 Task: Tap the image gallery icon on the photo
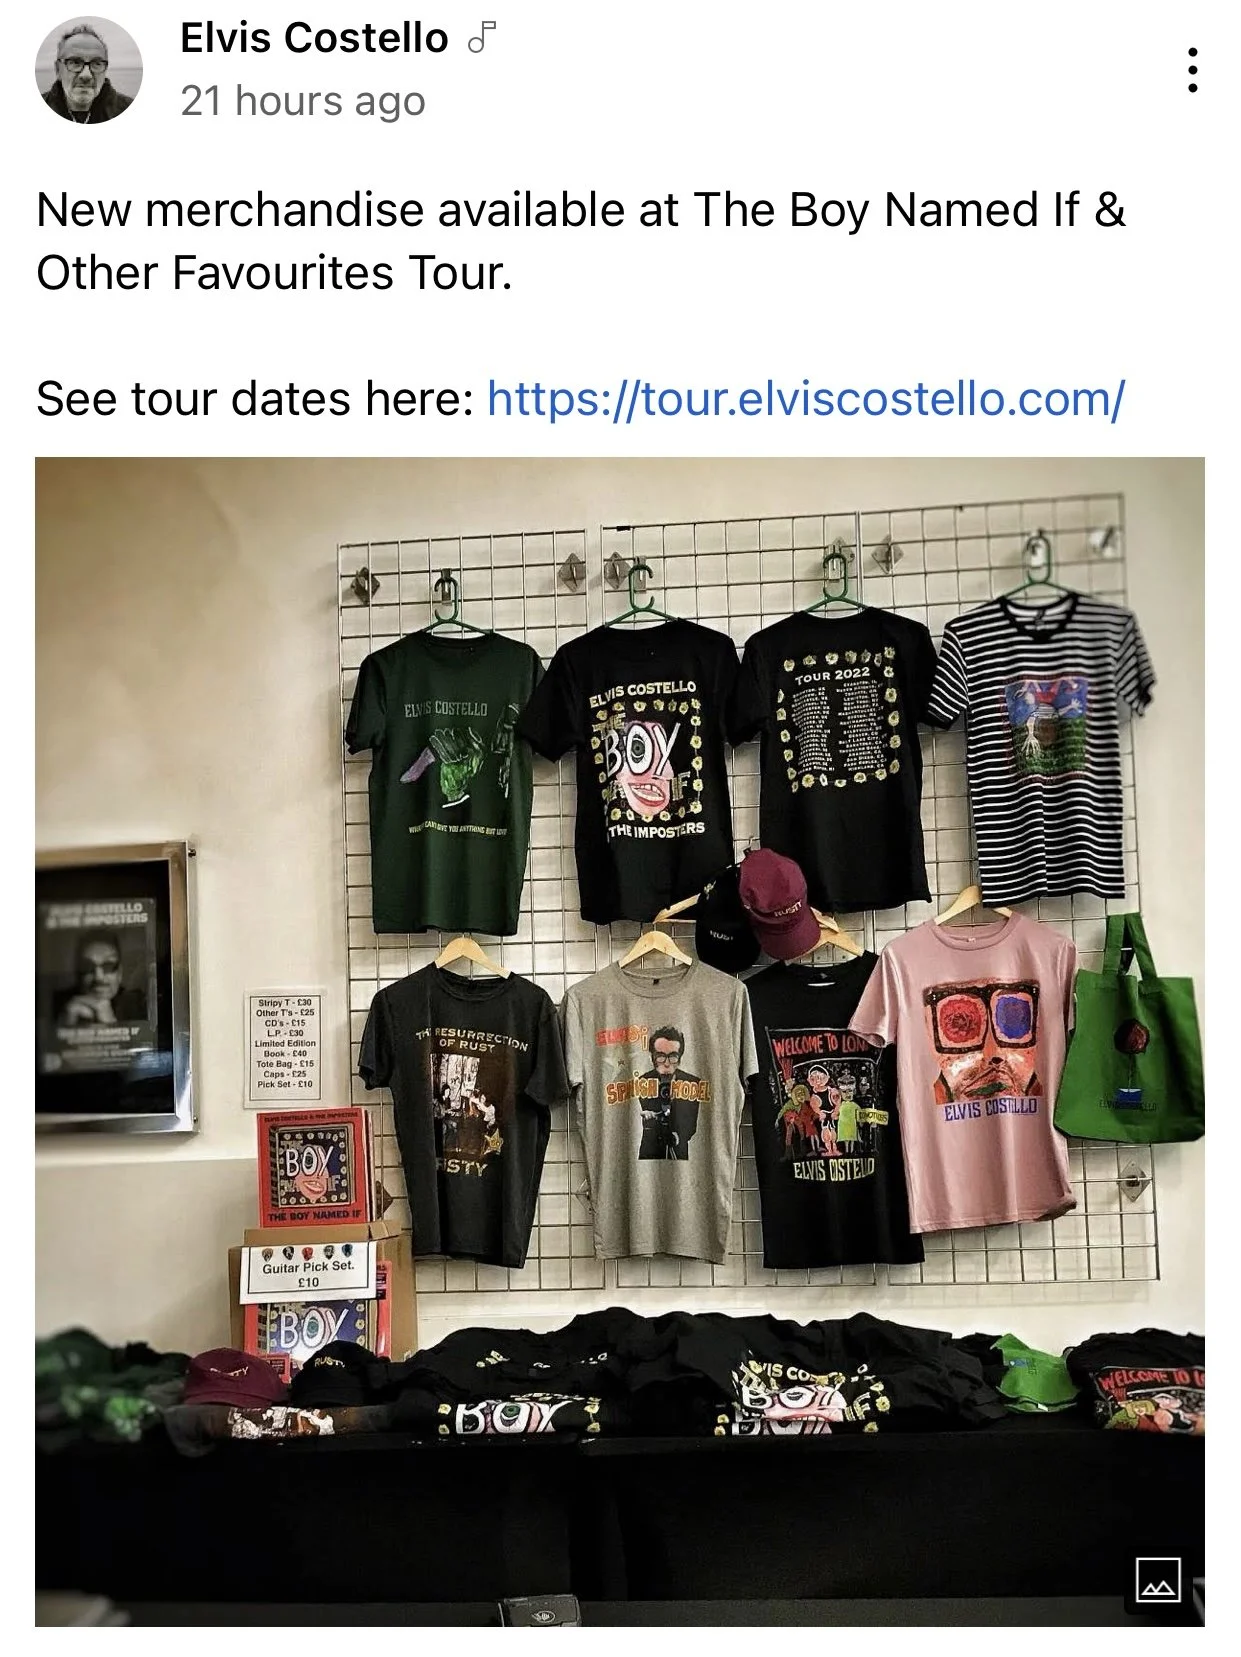click(x=1158, y=1581)
